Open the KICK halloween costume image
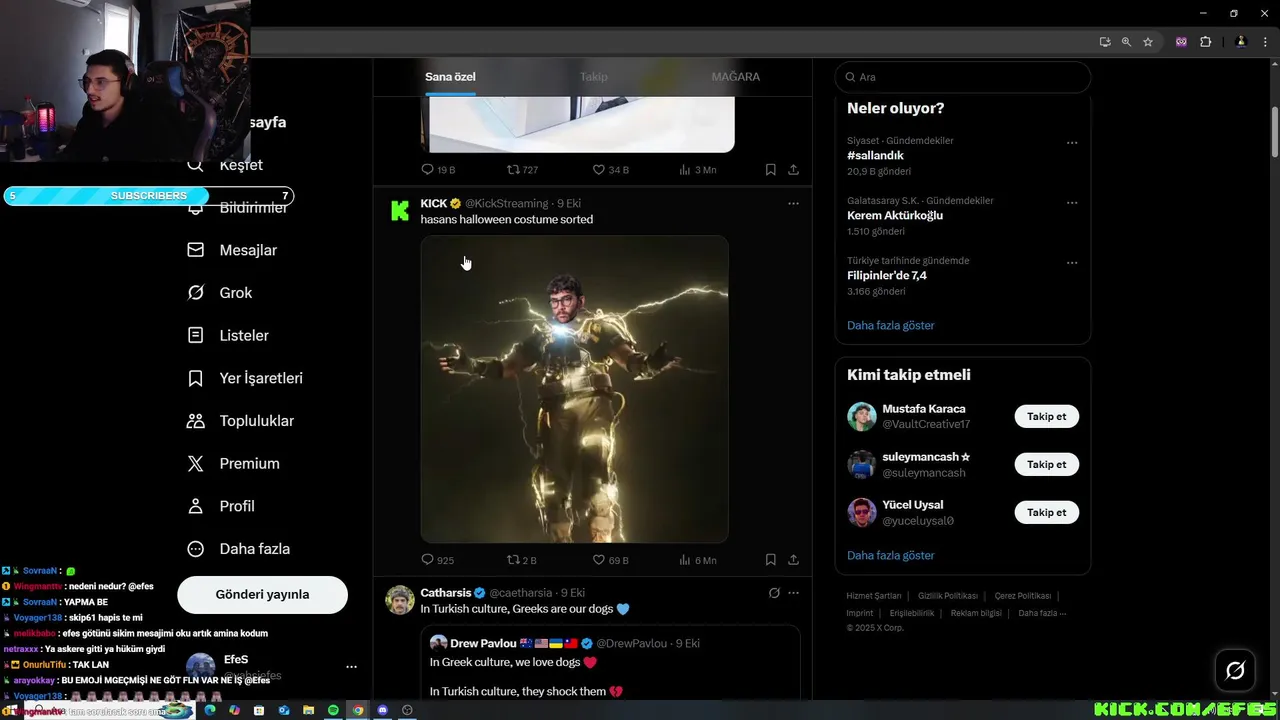1280x720 pixels. pos(574,389)
